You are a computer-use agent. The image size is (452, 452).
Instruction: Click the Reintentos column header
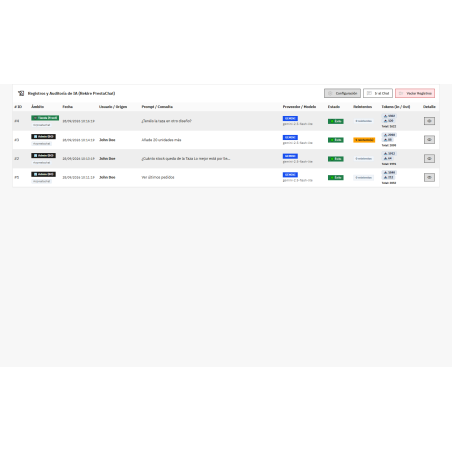[x=363, y=107]
